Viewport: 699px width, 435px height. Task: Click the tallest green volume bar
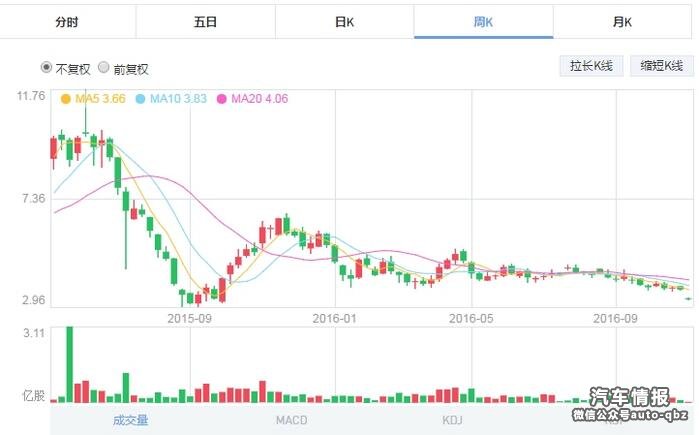click(x=70, y=364)
